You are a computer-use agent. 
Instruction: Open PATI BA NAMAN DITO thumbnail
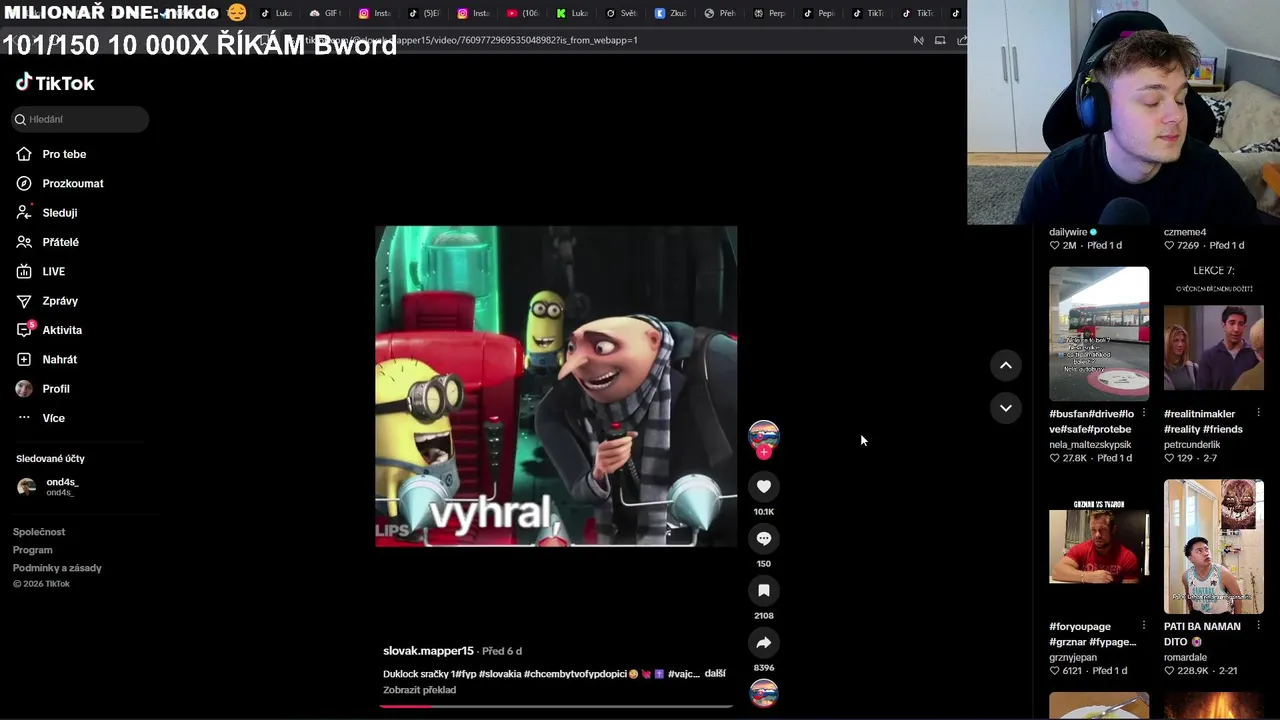(1214, 545)
